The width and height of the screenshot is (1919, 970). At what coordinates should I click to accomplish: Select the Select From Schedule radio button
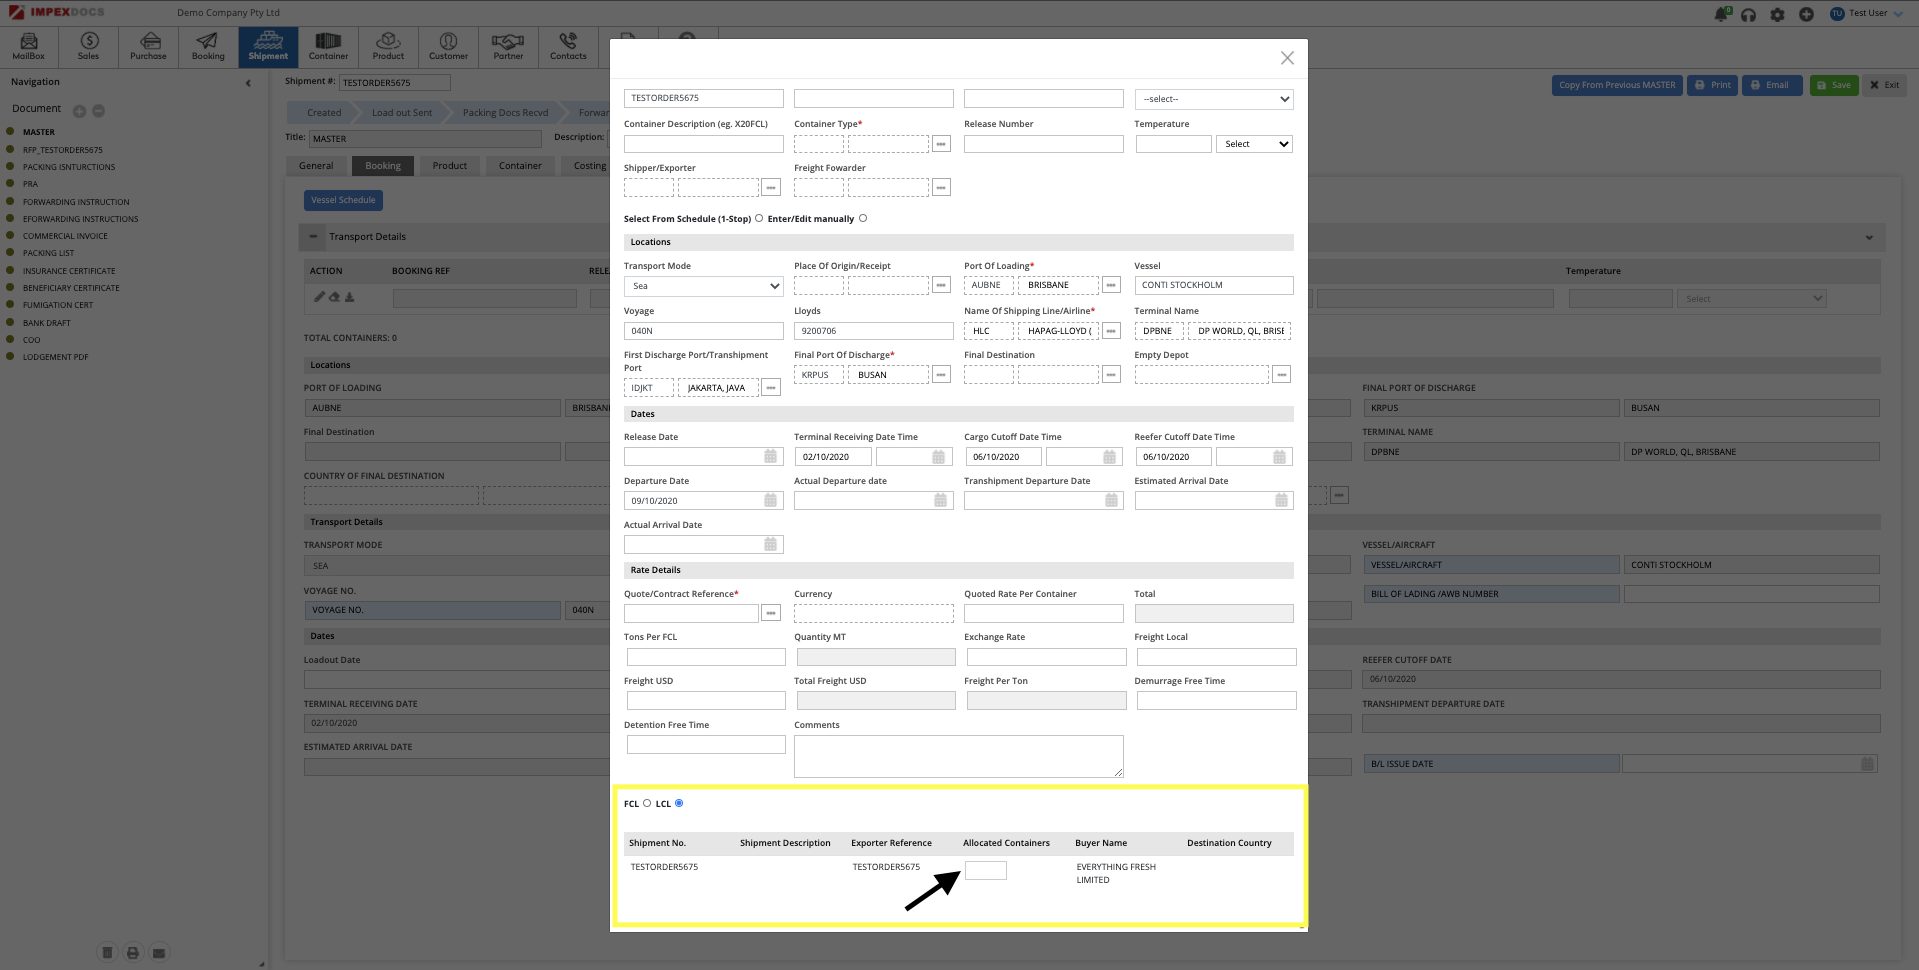click(x=759, y=218)
